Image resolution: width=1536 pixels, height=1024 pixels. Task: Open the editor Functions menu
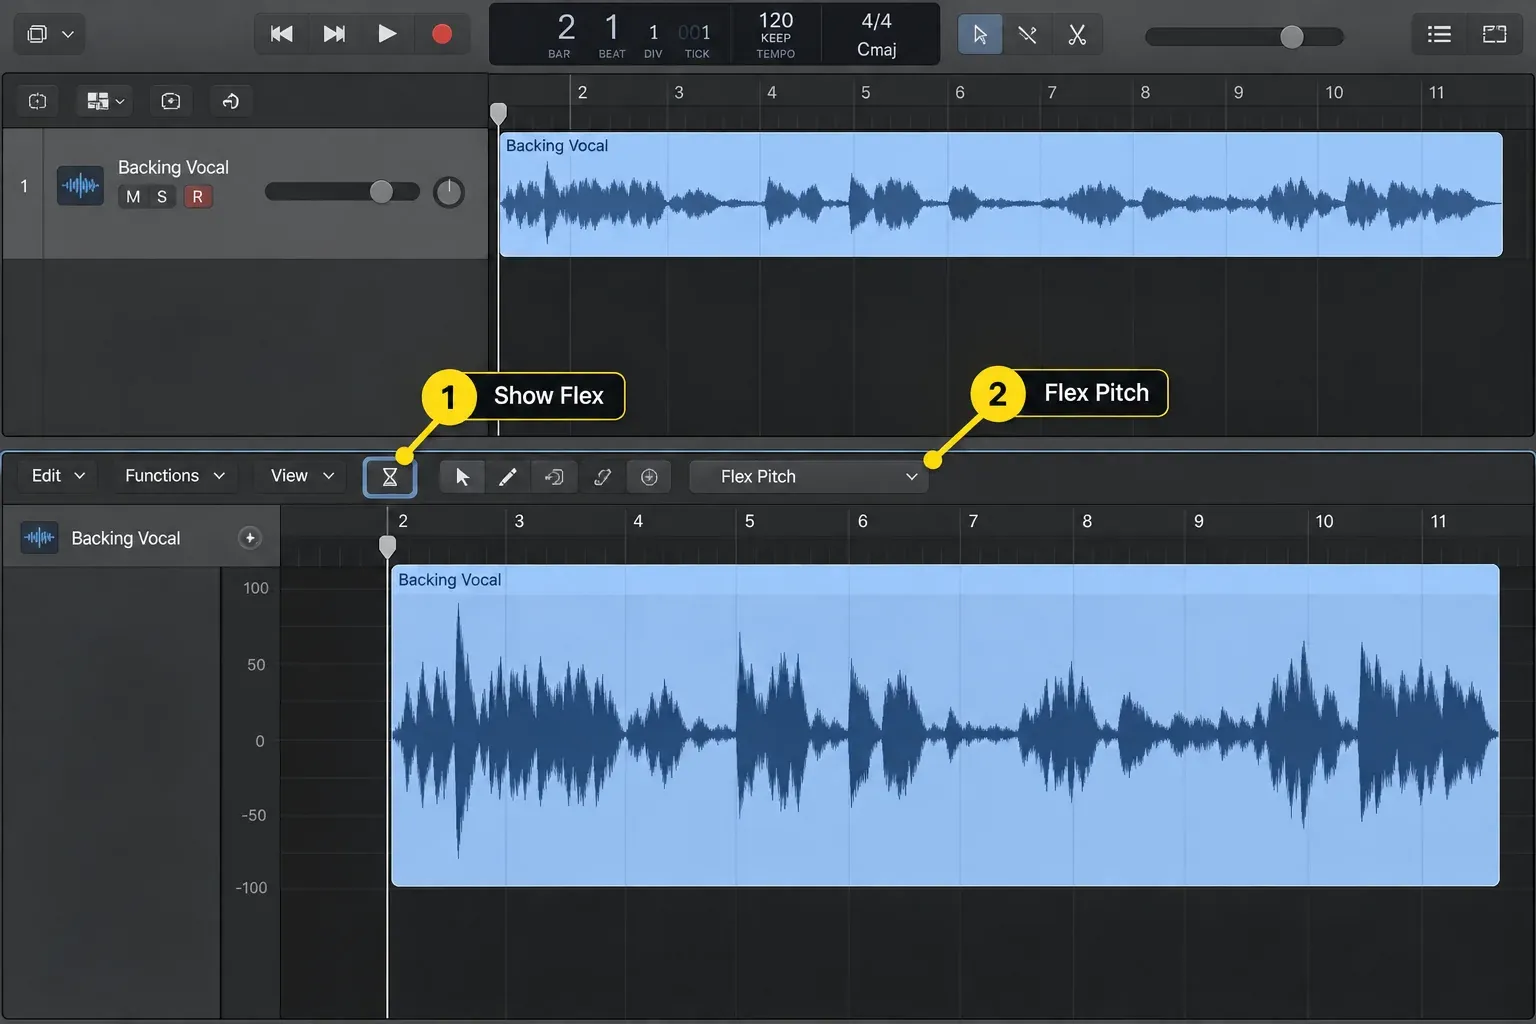click(x=175, y=476)
